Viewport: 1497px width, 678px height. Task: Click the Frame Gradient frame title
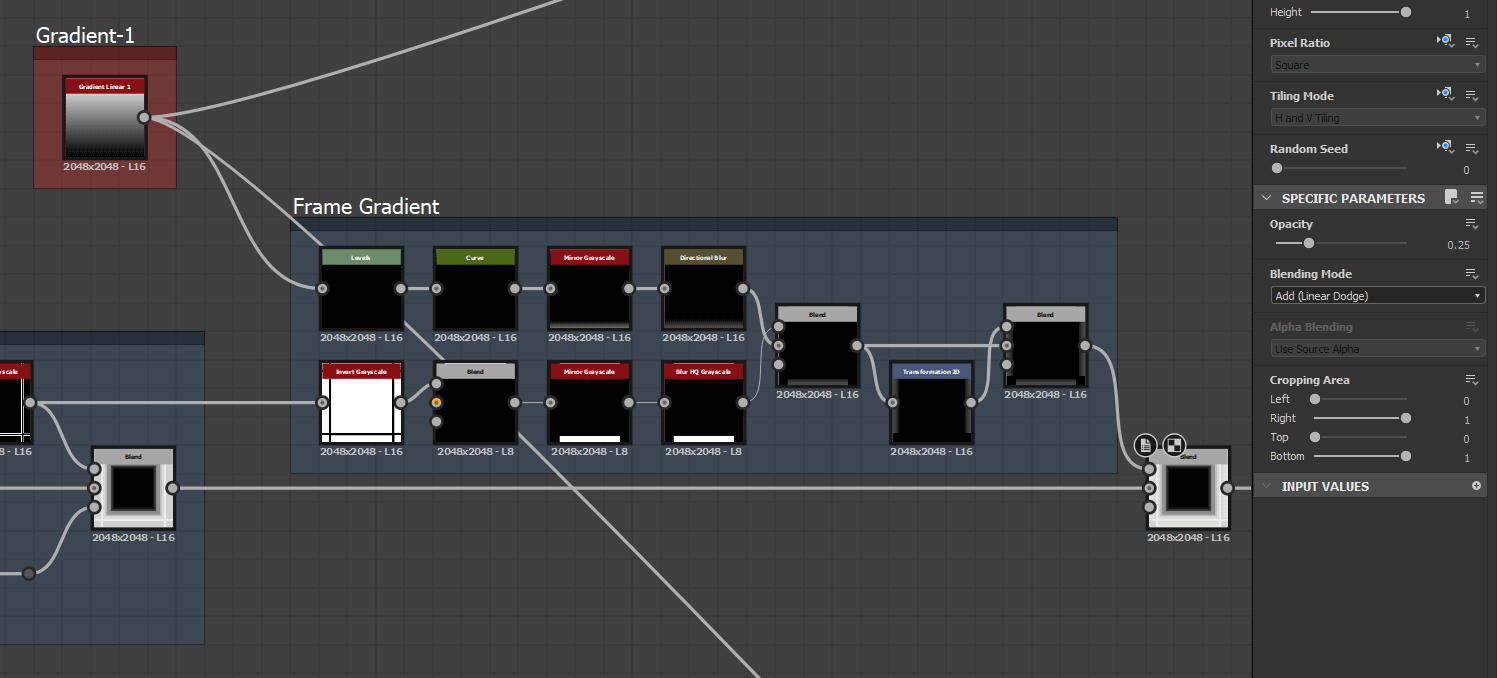click(366, 207)
